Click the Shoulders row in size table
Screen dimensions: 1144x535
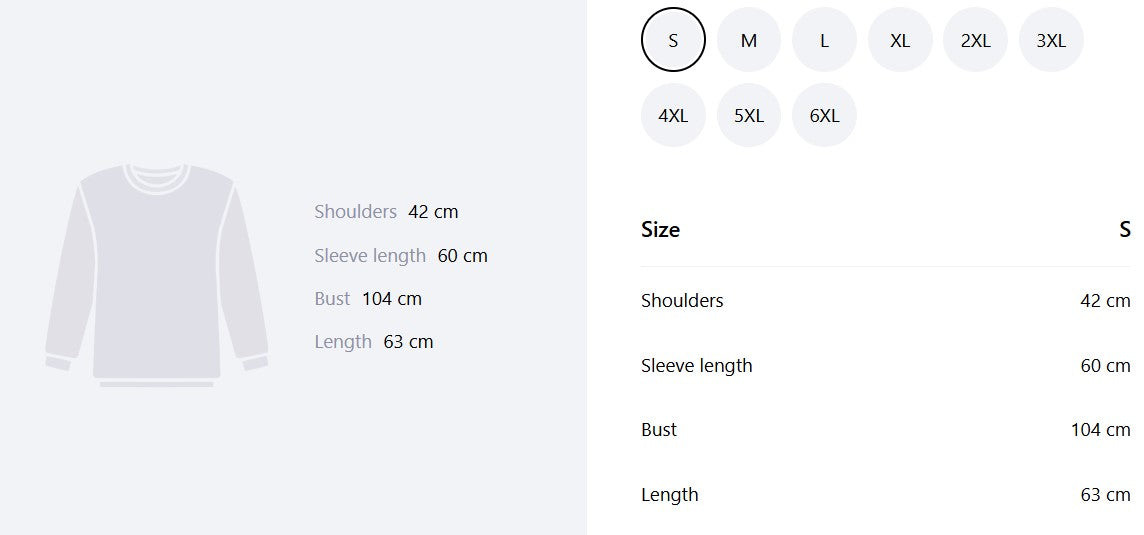(886, 300)
